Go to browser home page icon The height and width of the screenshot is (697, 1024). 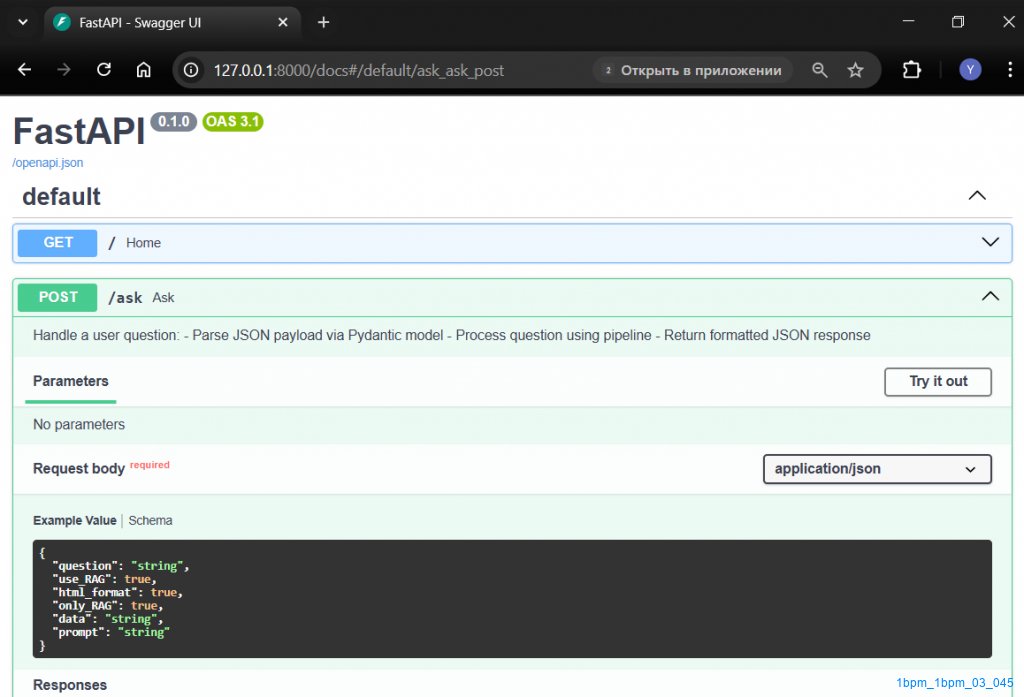144,70
